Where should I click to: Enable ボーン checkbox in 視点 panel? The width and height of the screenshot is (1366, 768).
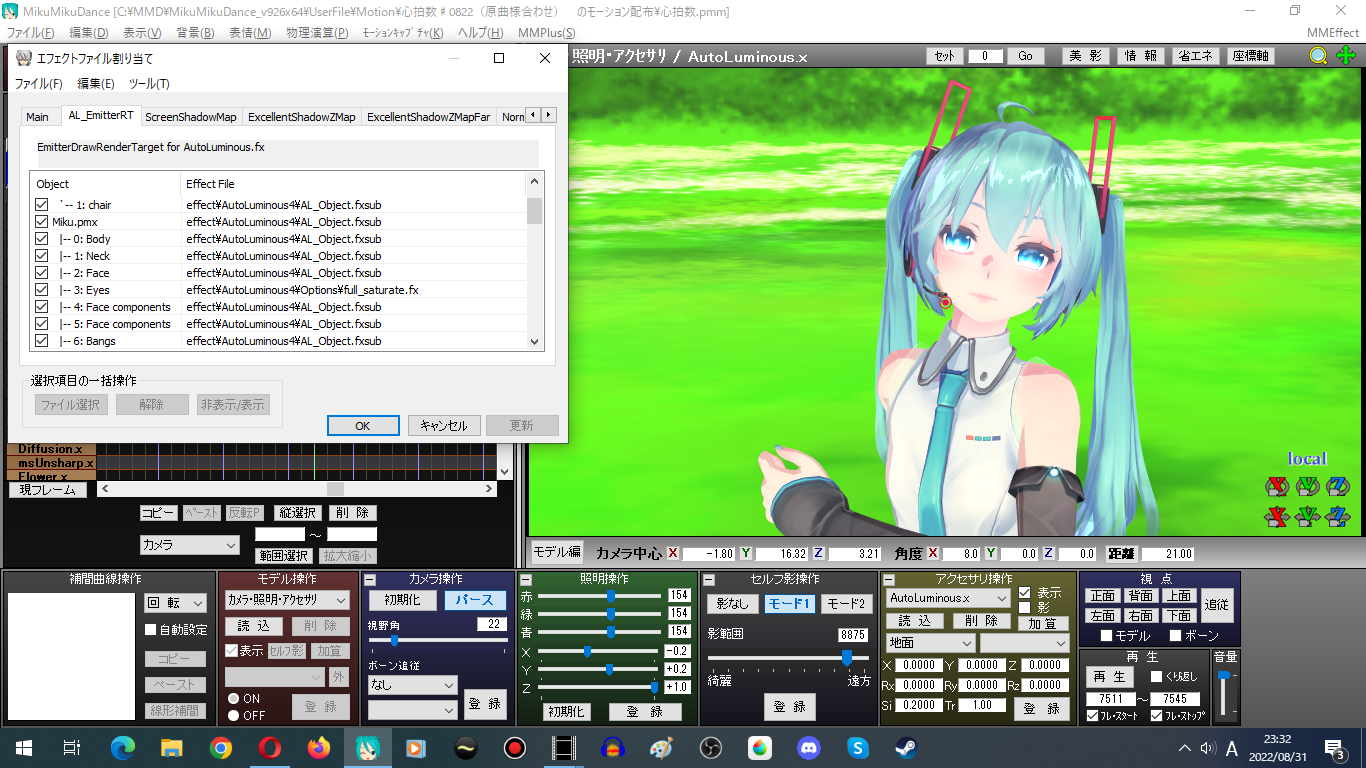pyautogui.click(x=1175, y=635)
